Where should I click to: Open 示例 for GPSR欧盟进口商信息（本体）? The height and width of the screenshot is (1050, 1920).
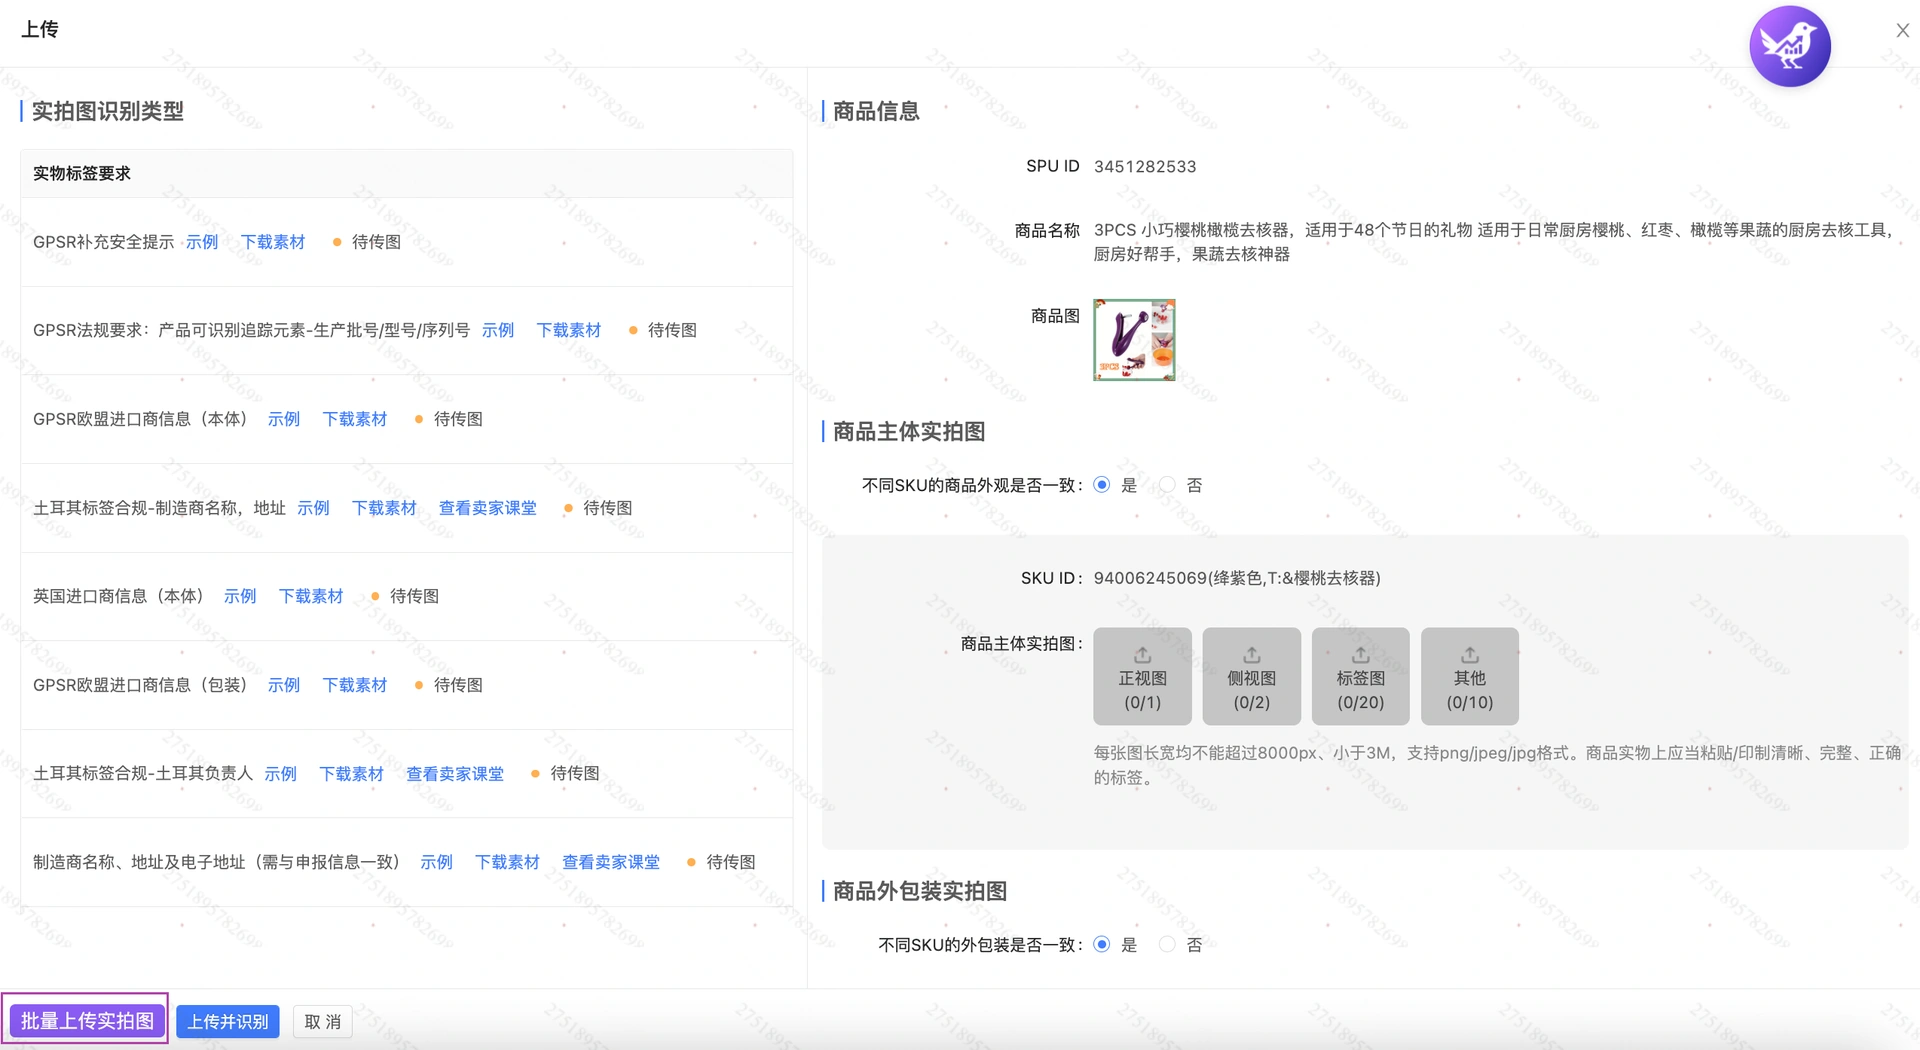[284, 419]
